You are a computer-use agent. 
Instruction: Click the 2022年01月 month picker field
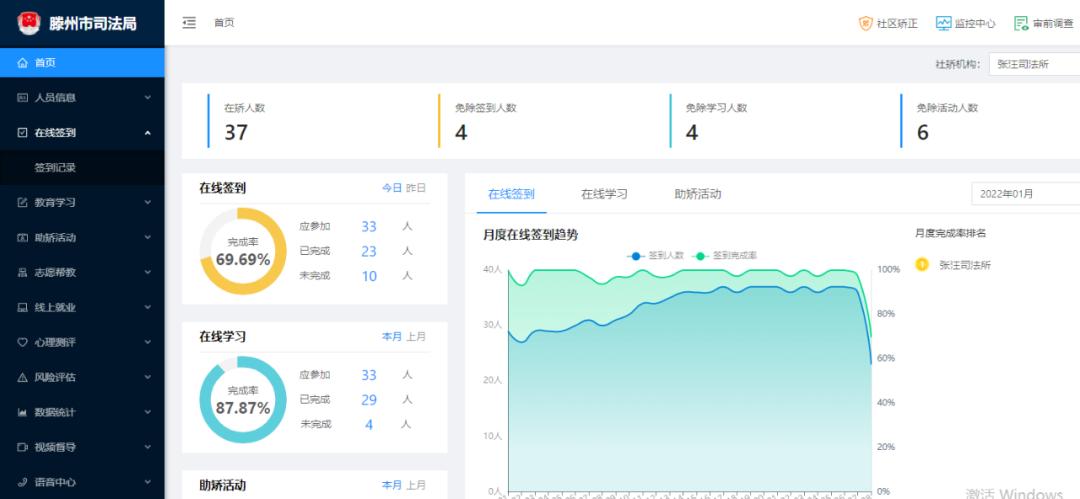1024,194
